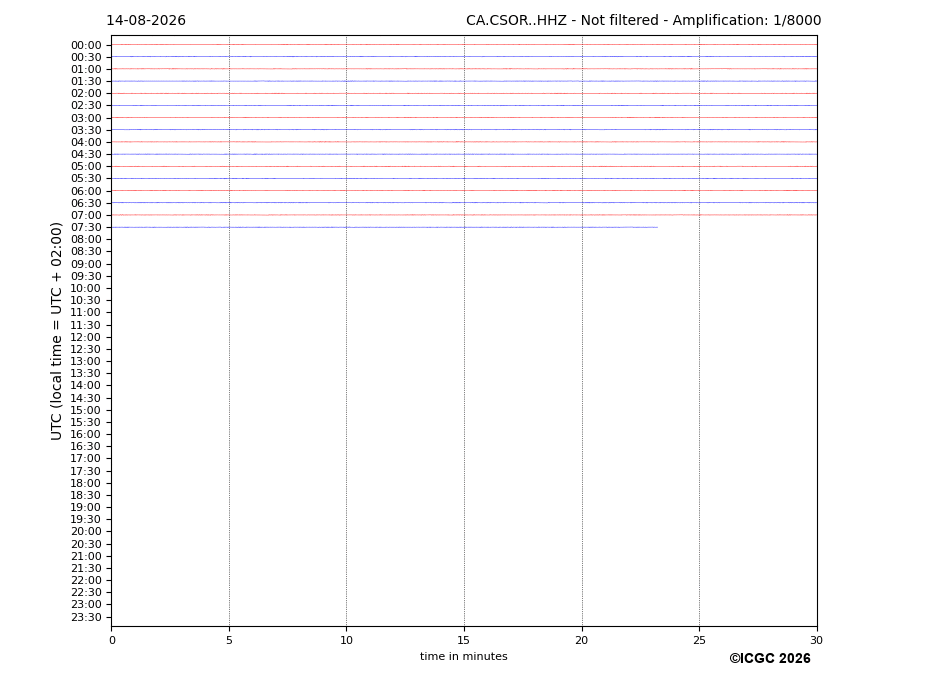Click the x-axis tick label 0
Screen dimensions: 927x696
112,640
